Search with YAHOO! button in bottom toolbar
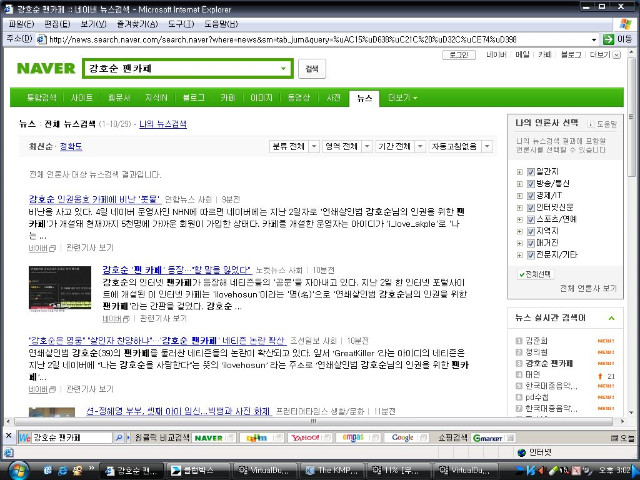The image size is (640, 480). coord(305,438)
